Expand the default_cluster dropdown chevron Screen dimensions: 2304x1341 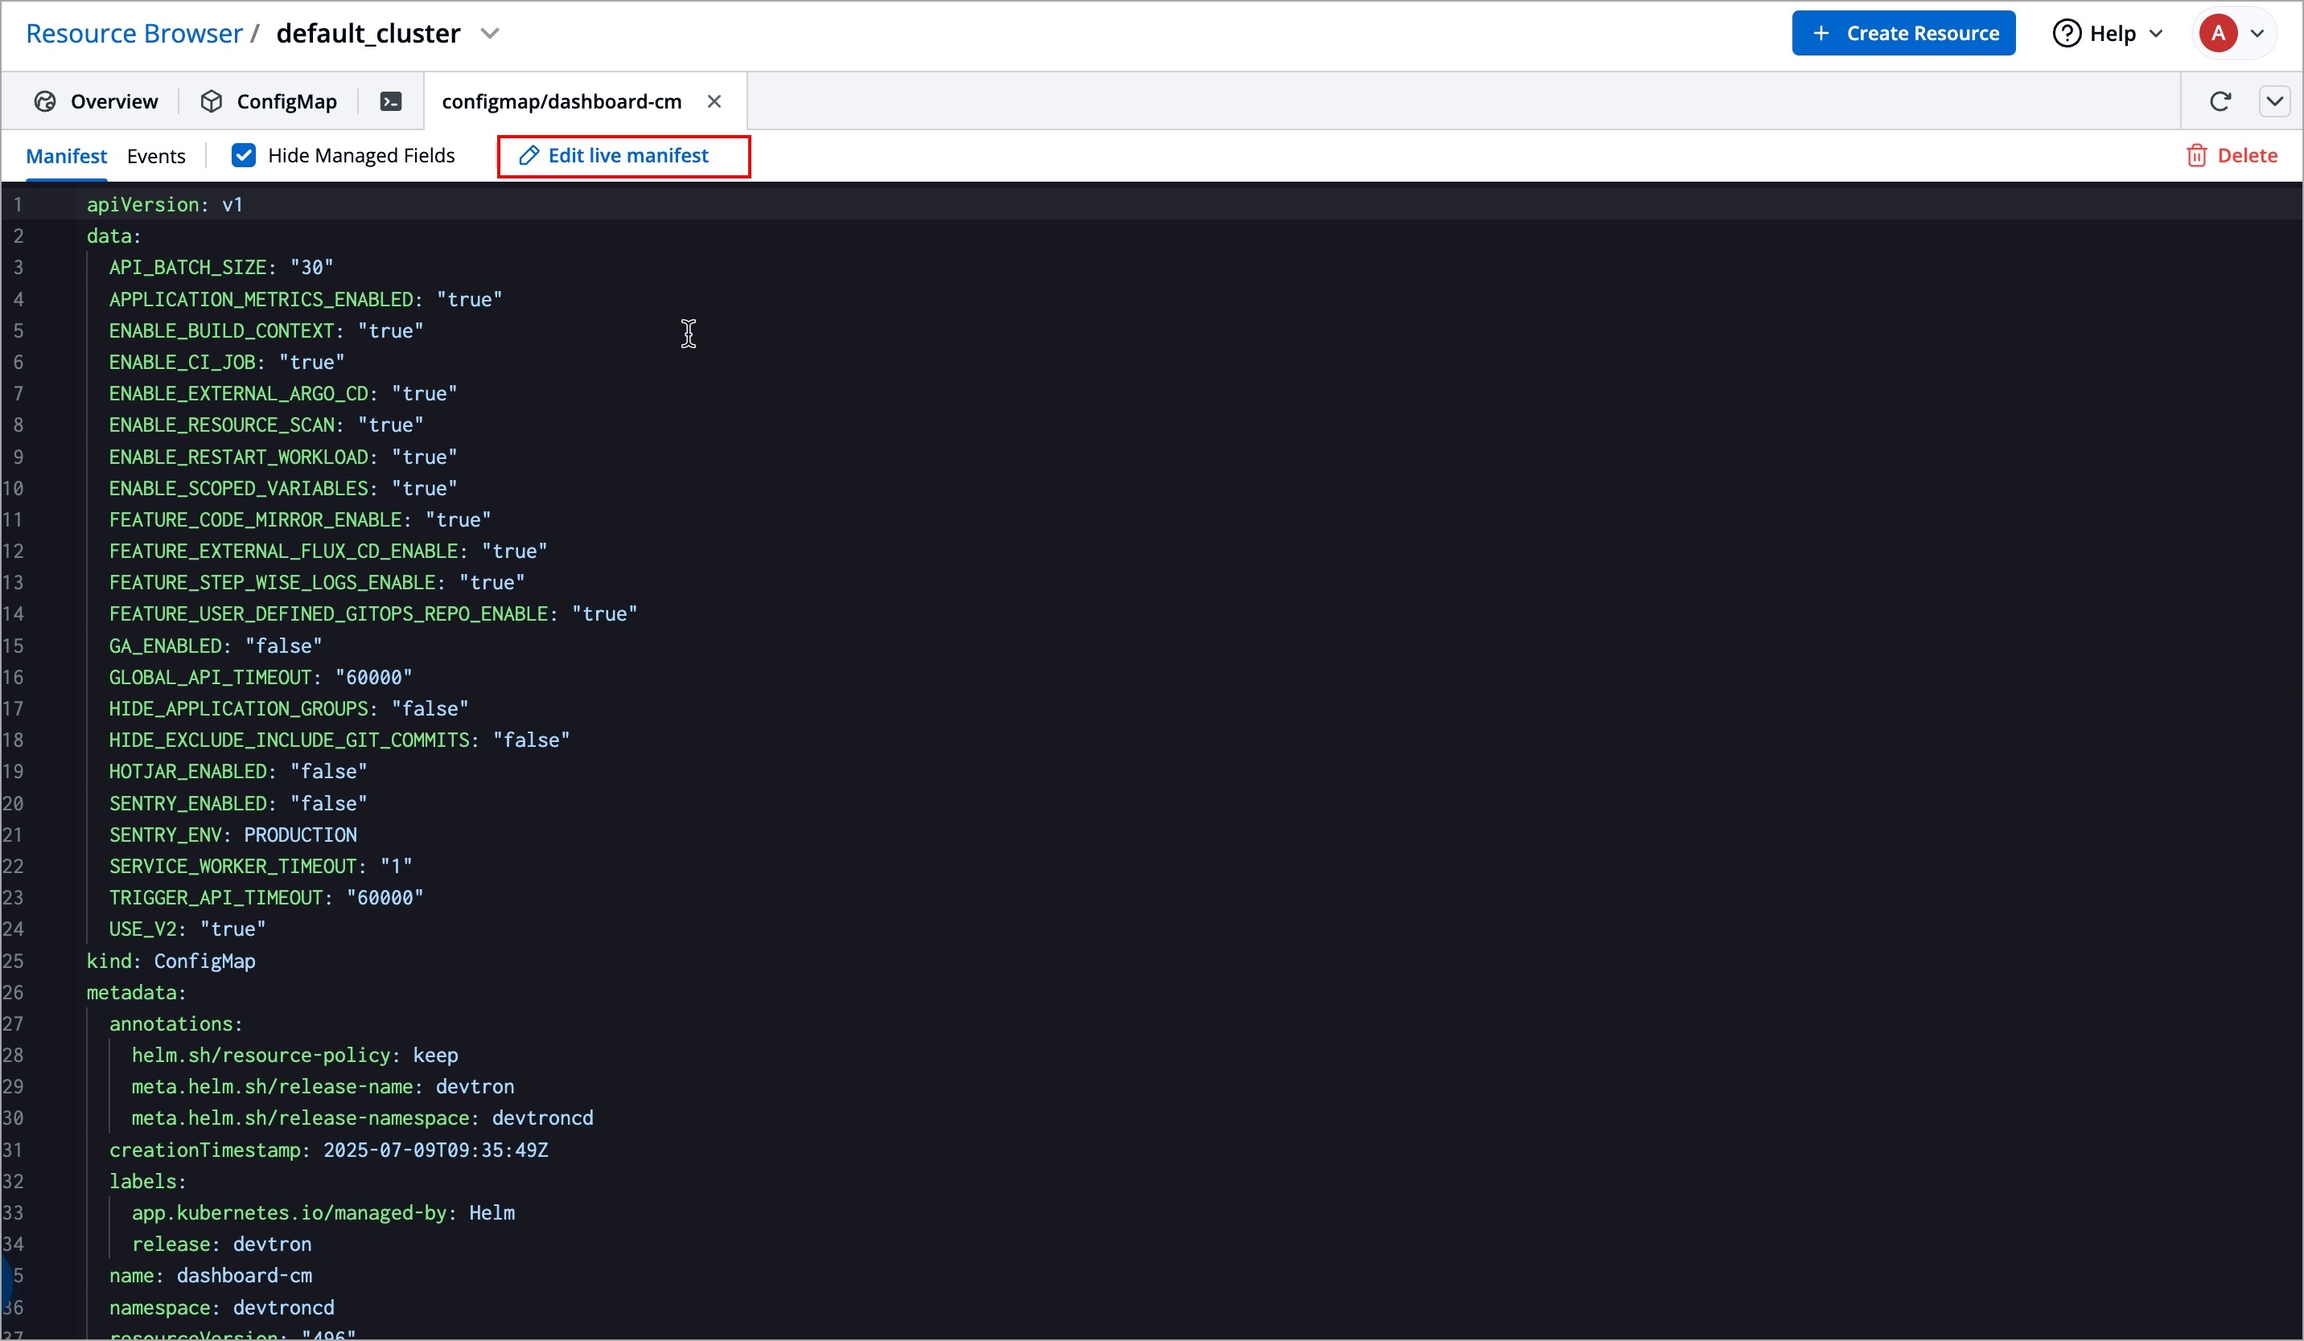coord(489,33)
